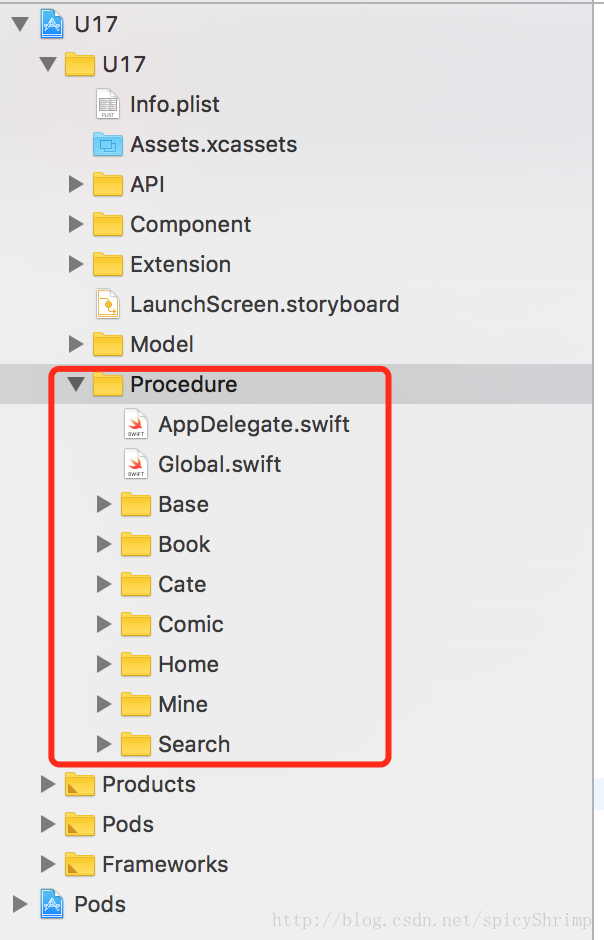The width and height of the screenshot is (604, 940).
Task: Expand the API folder
Action: (76, 184)
